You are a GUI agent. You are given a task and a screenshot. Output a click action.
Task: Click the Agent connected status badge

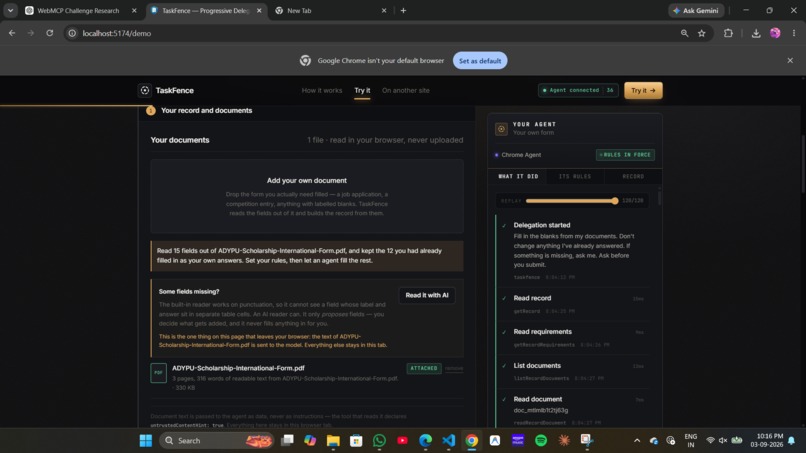click(x=578, y=90)
